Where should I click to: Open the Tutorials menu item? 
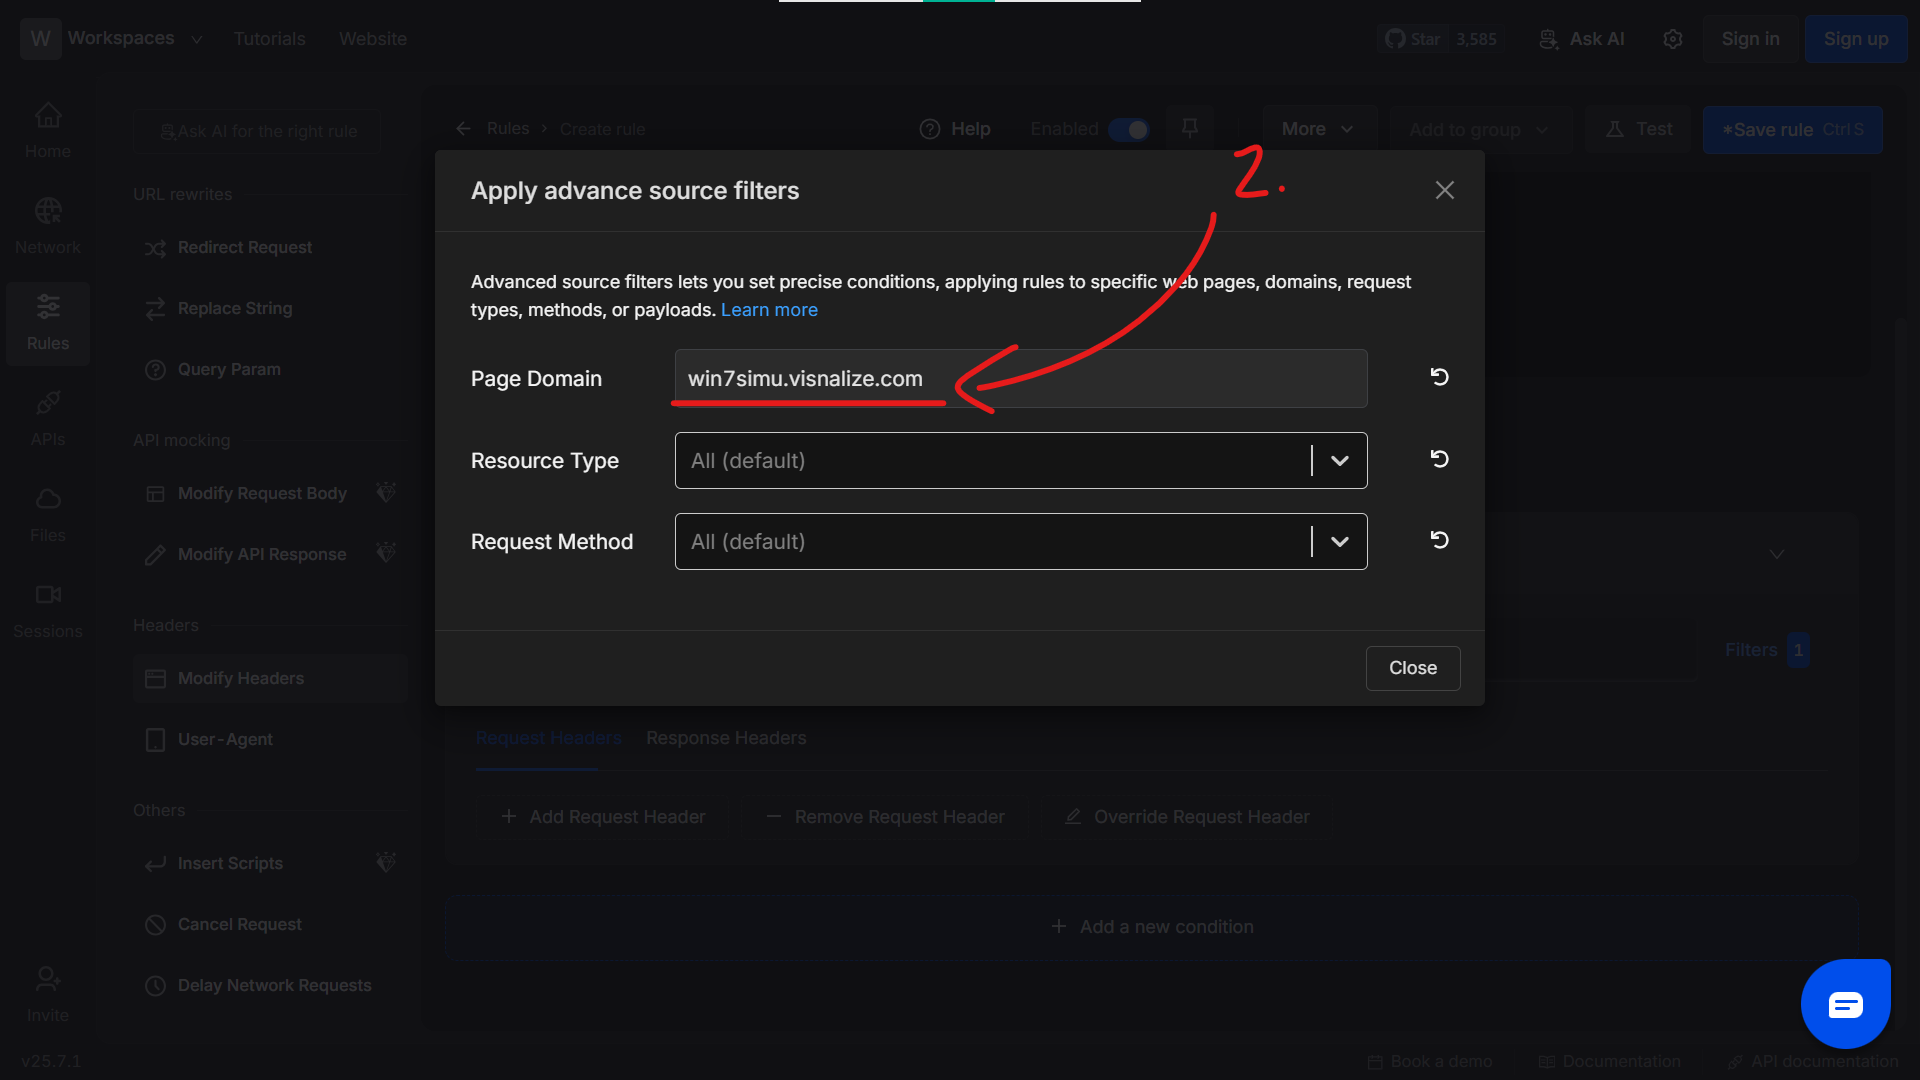tap(269, 38)
